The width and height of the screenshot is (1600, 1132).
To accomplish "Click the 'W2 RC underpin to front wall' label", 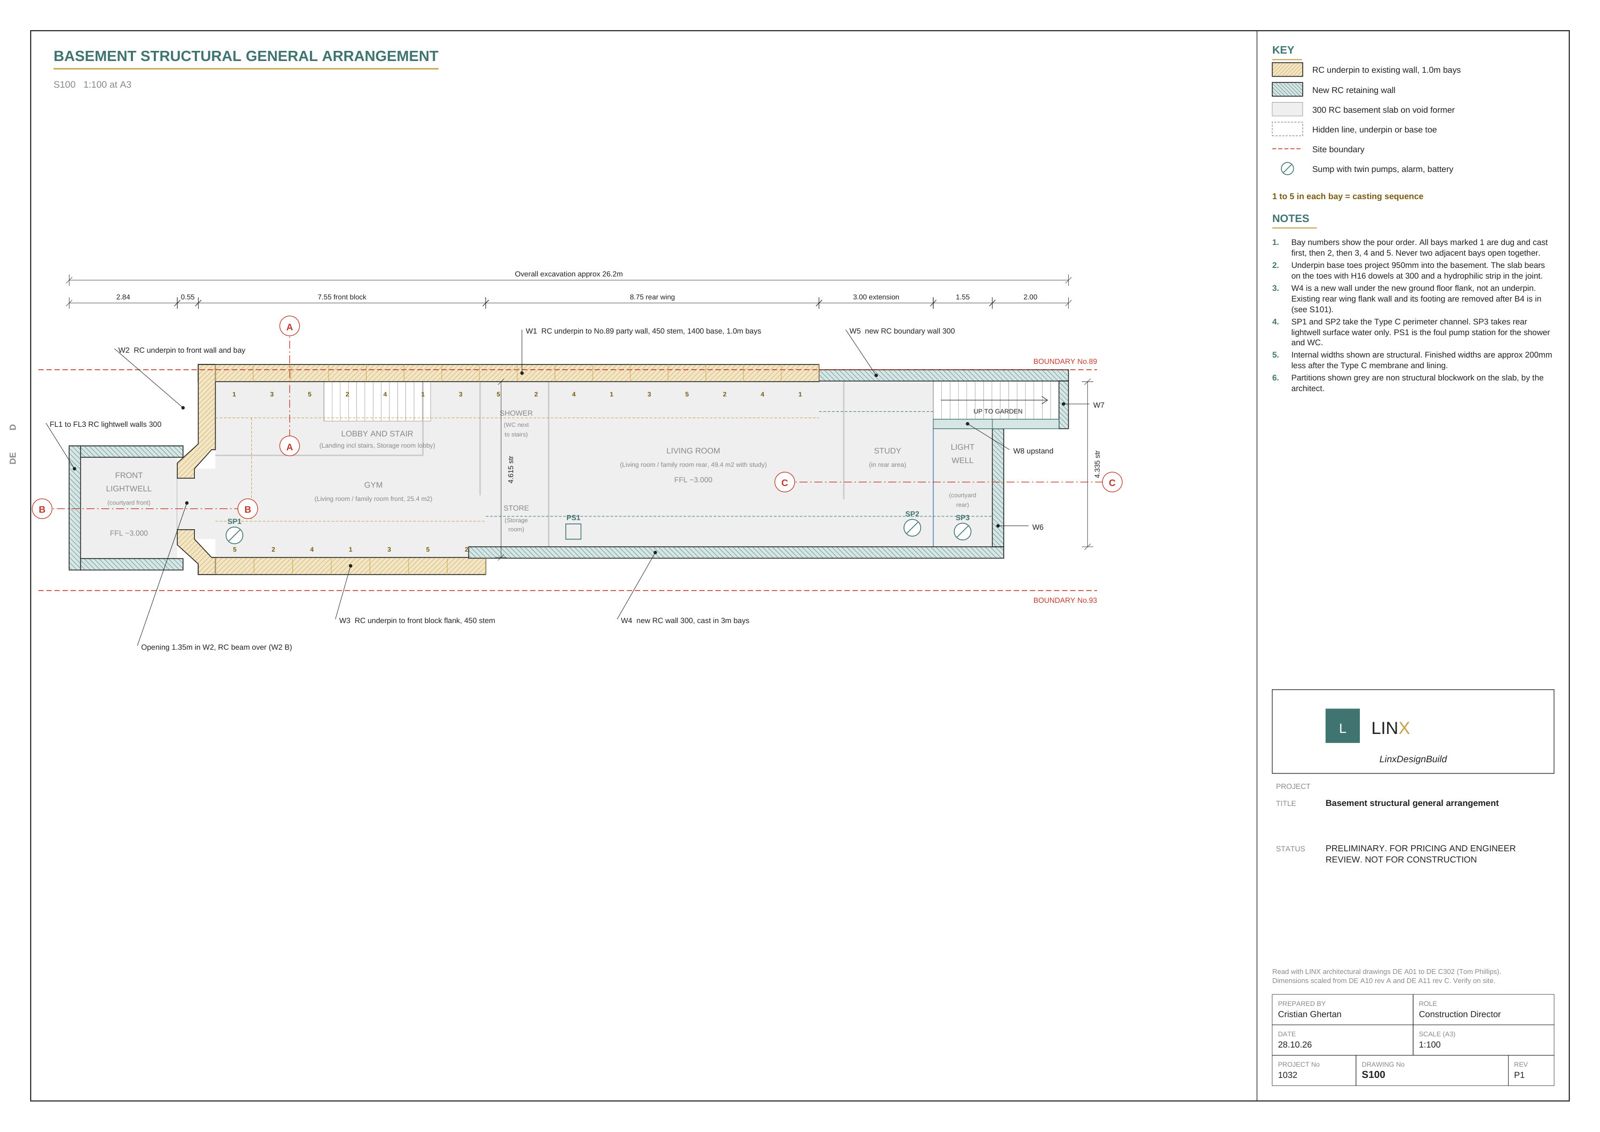I will pos(182,350).
